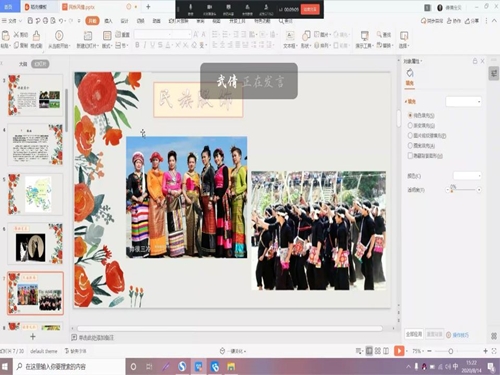Screen dimensions: 500x375
Task: Open the fill bucket icon in properties pane
Action: coord(410,73)
